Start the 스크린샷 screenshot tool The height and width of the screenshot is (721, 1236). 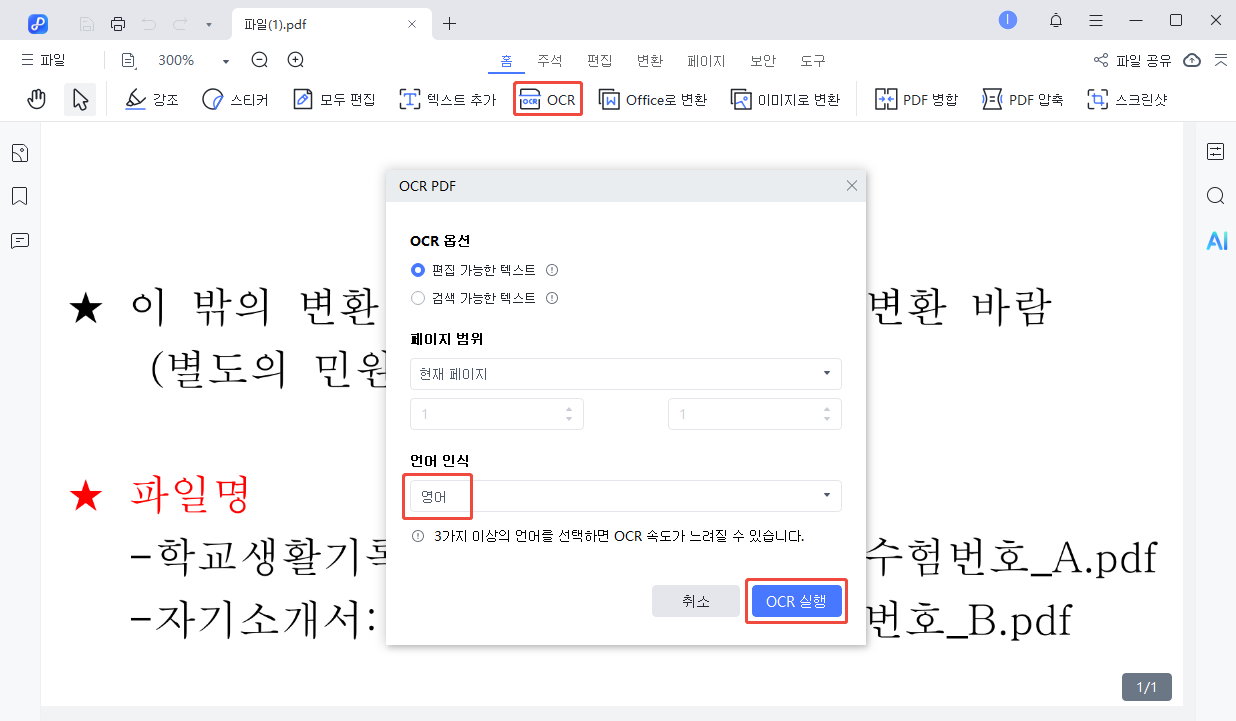pos(1127,99)
